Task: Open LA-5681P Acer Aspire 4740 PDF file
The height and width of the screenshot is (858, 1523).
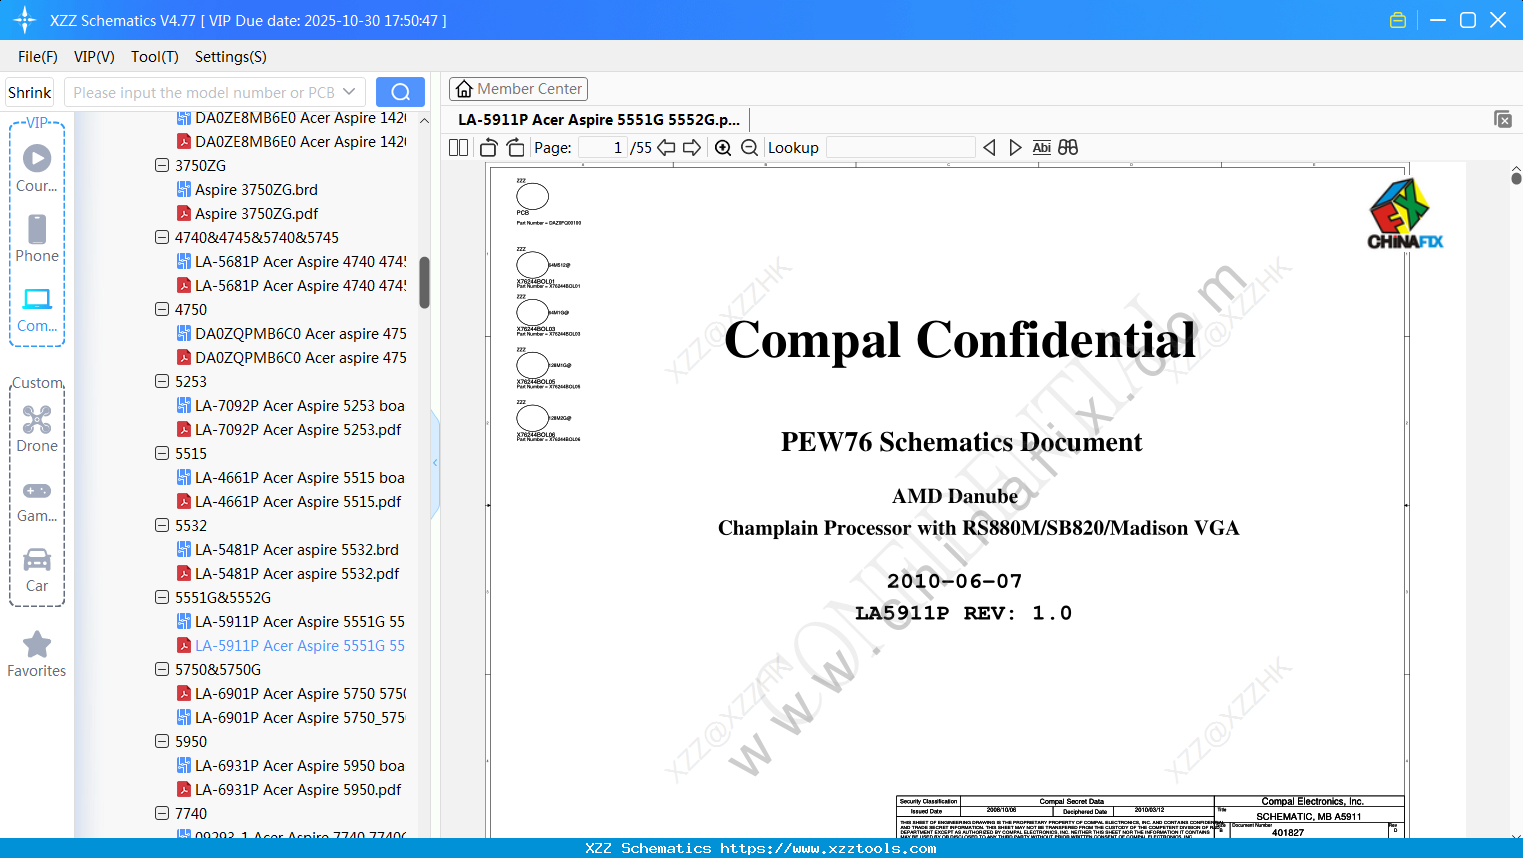Action: [x=291, y=285]
